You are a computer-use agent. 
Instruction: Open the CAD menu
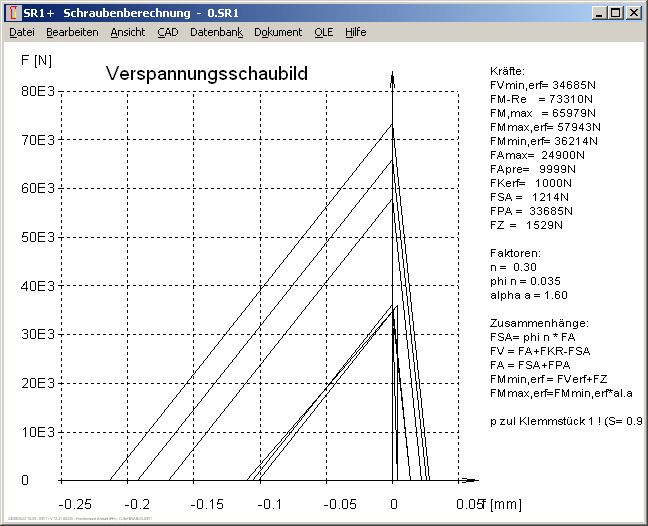(x=167, y=32)
